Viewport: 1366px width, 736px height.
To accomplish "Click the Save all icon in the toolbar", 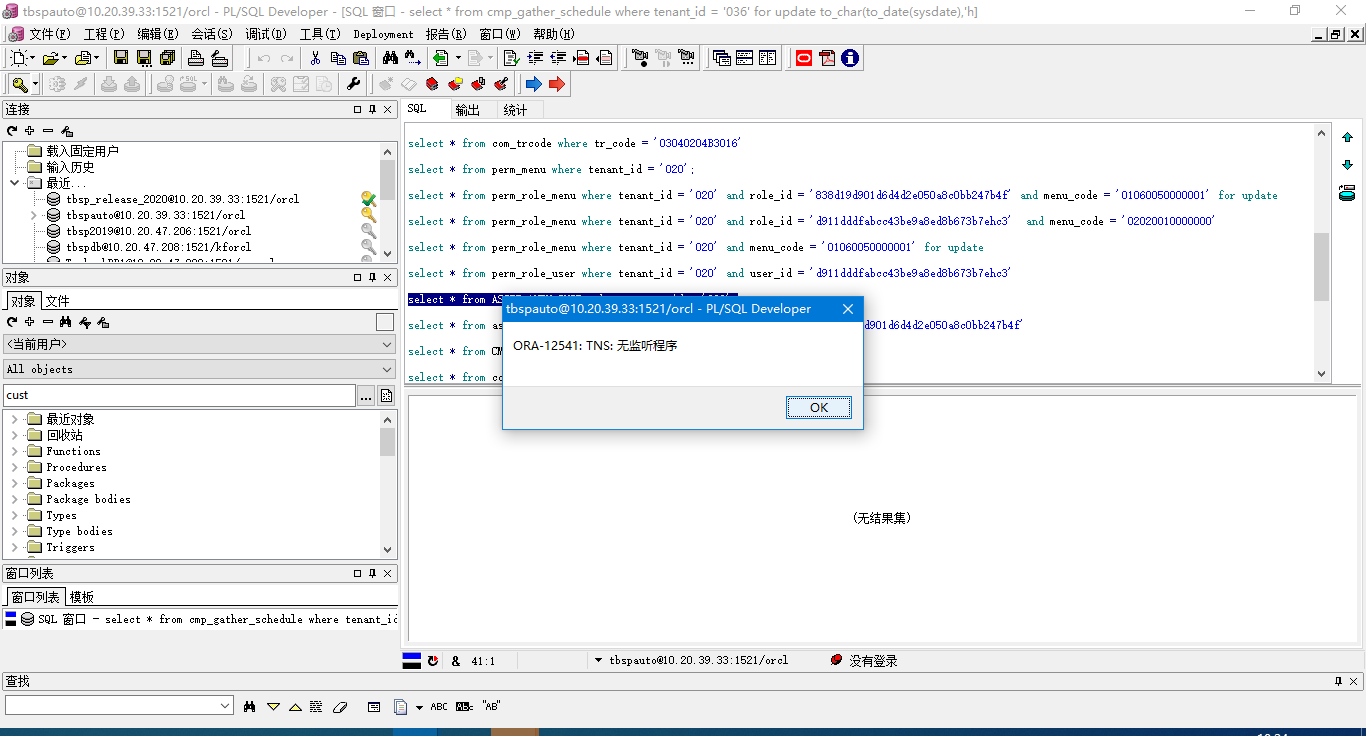I will point(167,58).
